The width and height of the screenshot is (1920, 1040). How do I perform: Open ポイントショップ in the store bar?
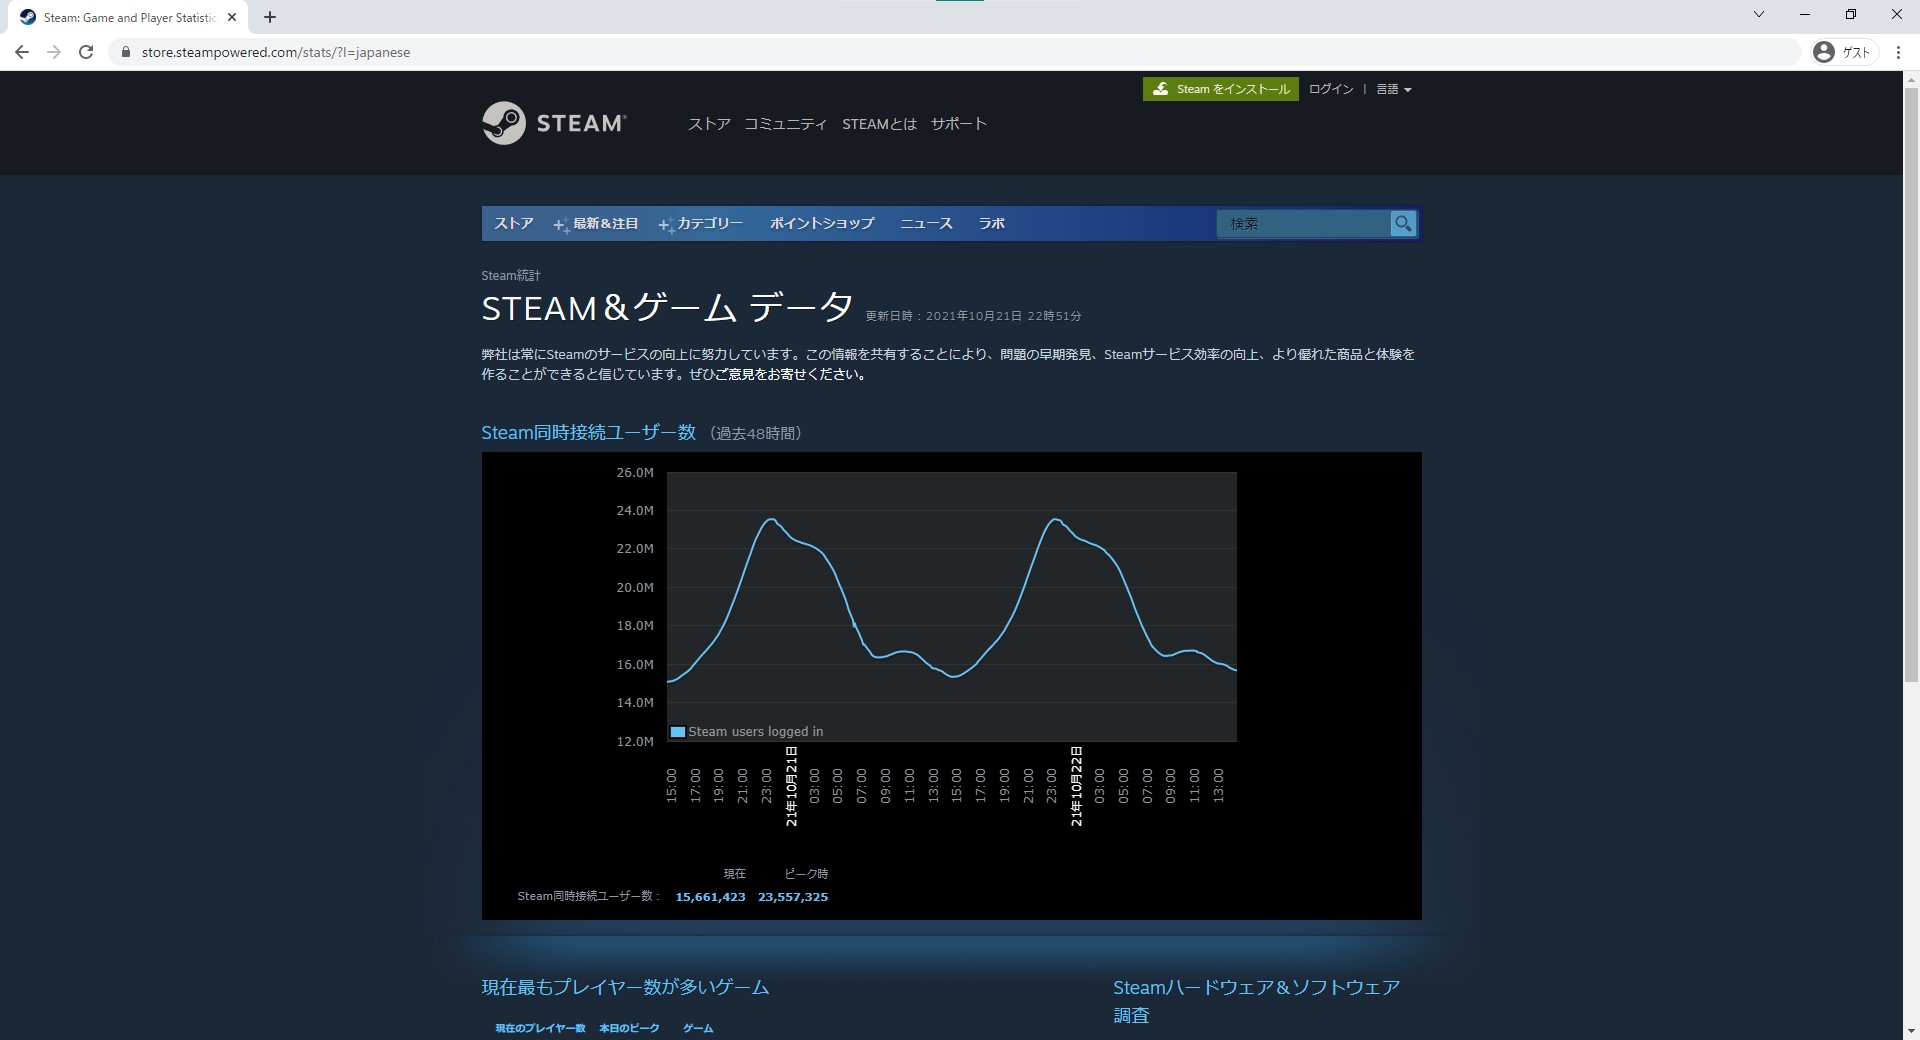tap(822, 223)
